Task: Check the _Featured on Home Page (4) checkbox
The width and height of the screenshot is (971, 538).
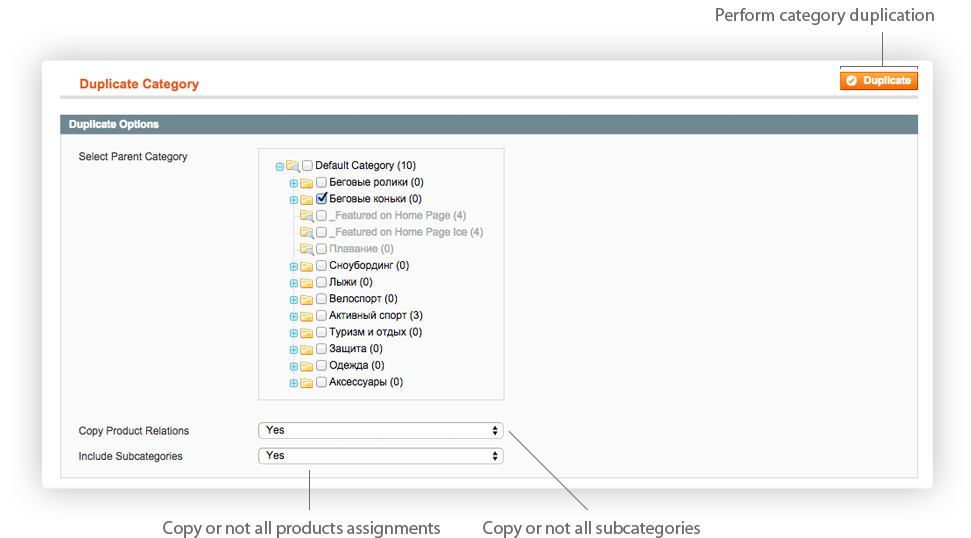Action: tap(321, 215)
